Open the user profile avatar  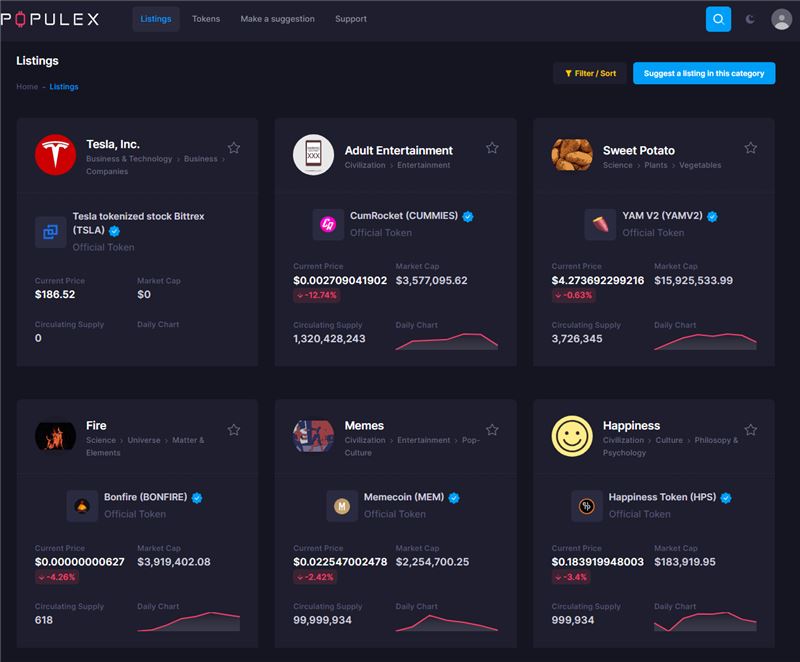781,19
